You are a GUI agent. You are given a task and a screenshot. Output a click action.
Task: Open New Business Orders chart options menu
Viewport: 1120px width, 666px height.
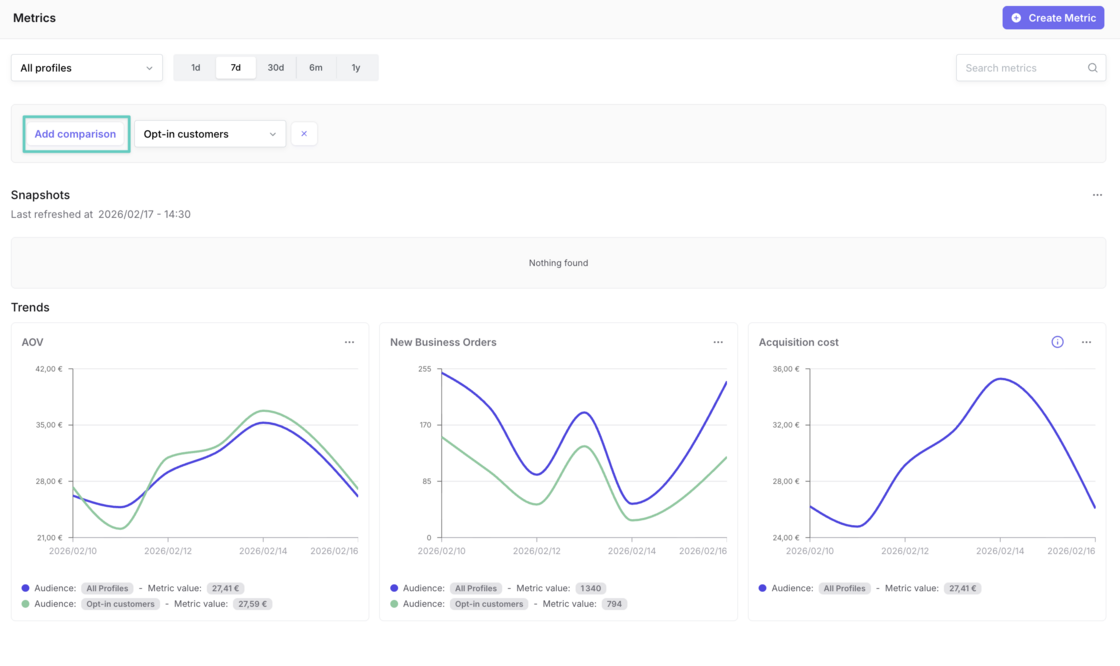coord(718,342)
